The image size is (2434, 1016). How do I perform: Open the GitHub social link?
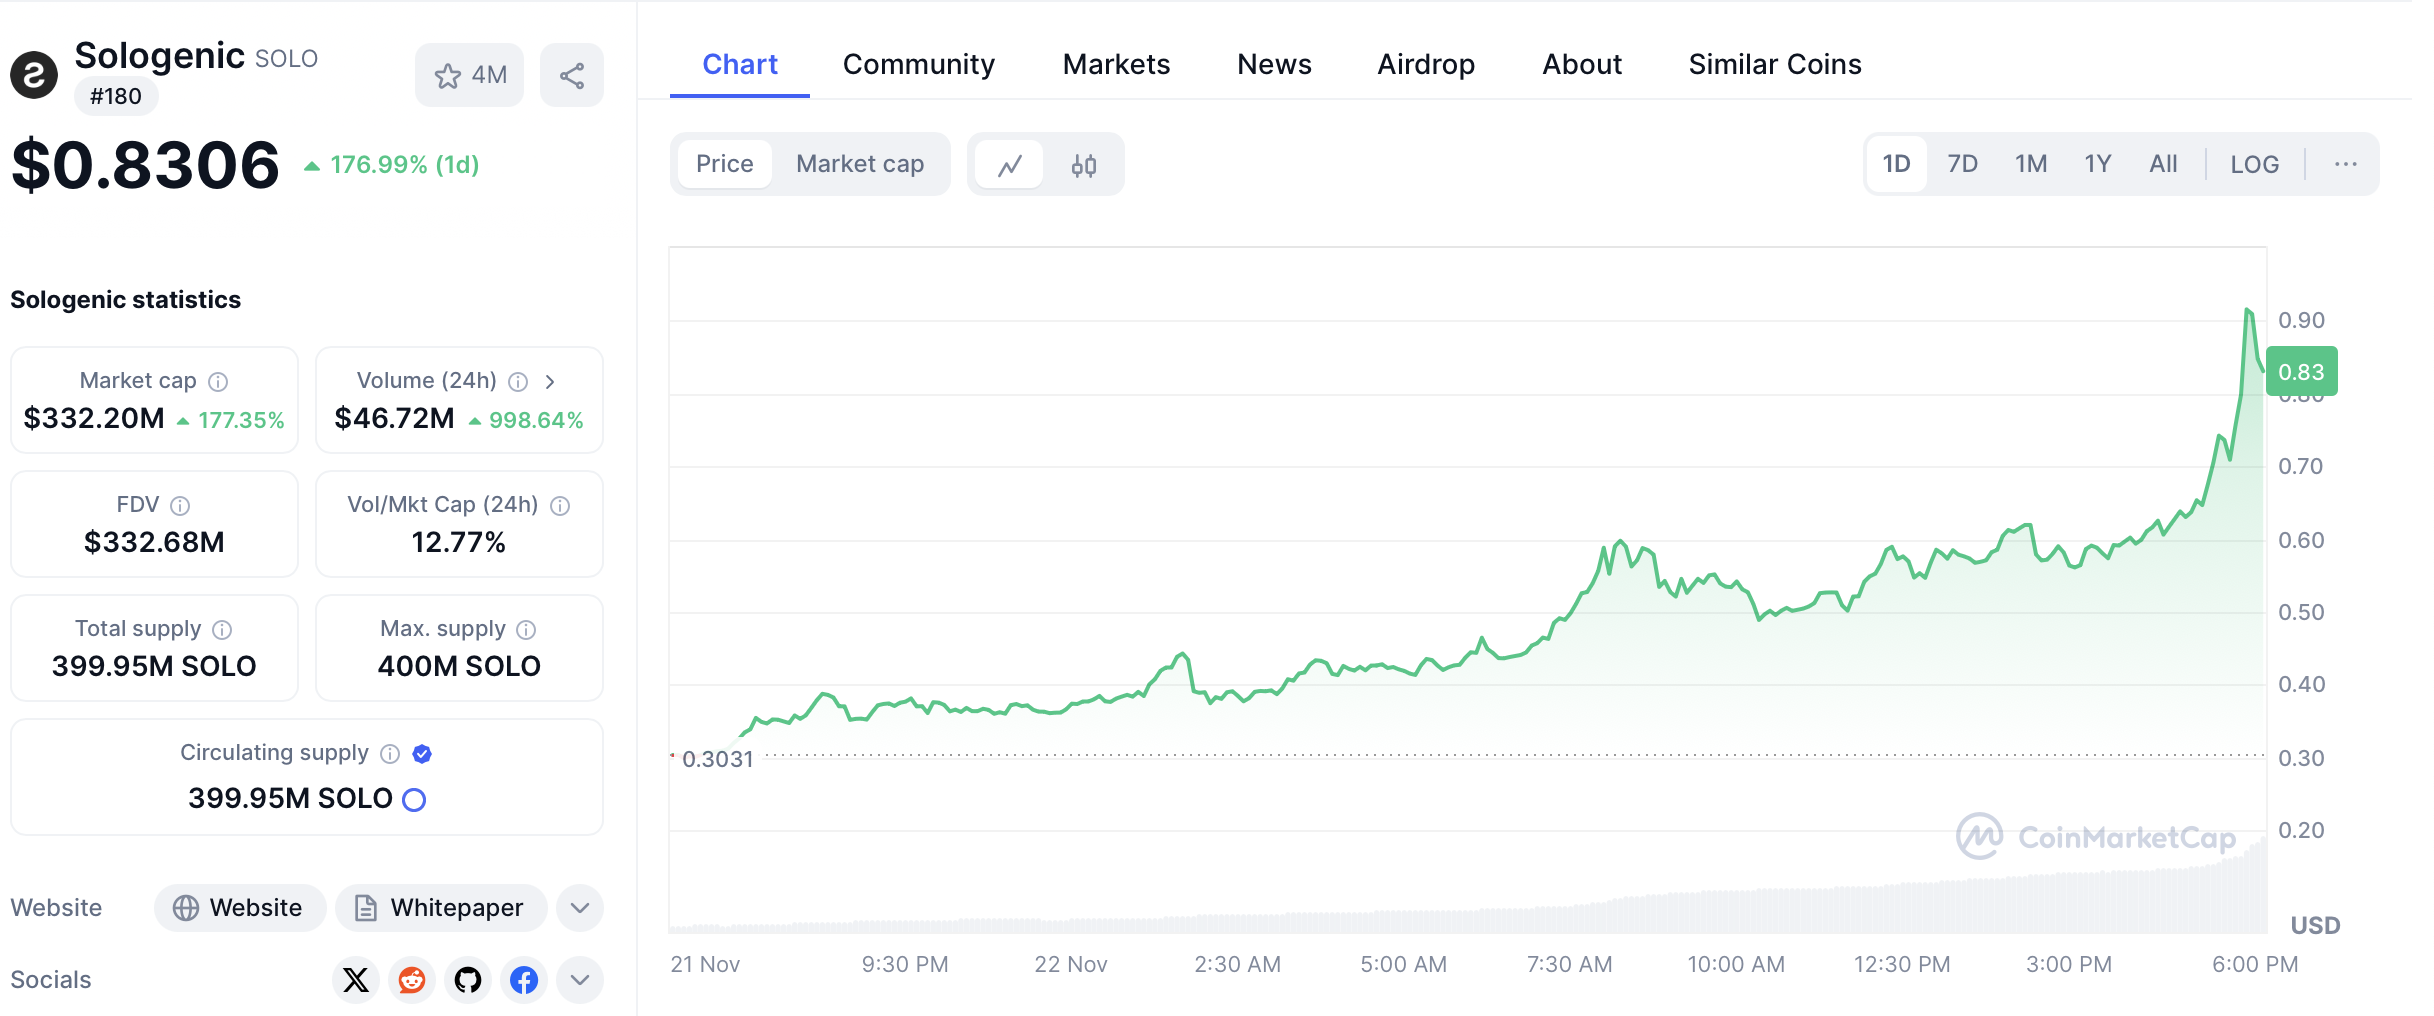(x=468, y=980)
